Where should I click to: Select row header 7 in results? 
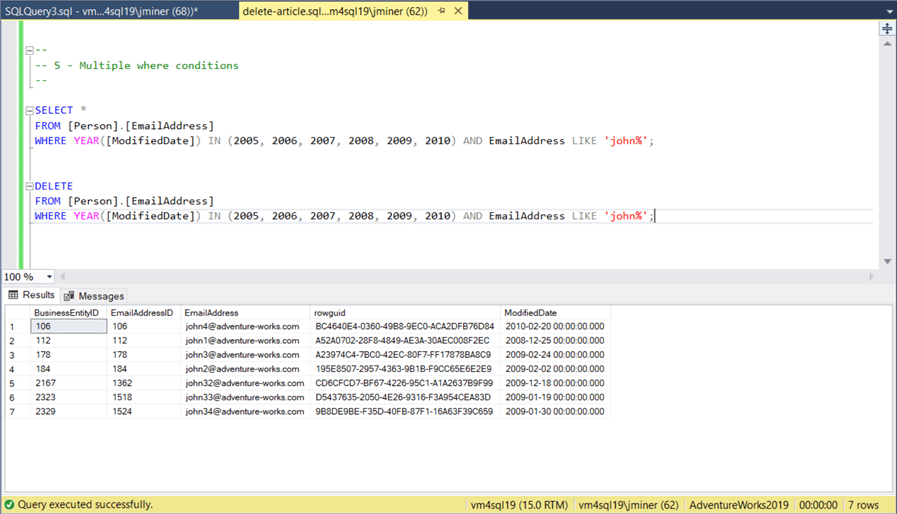17,412
